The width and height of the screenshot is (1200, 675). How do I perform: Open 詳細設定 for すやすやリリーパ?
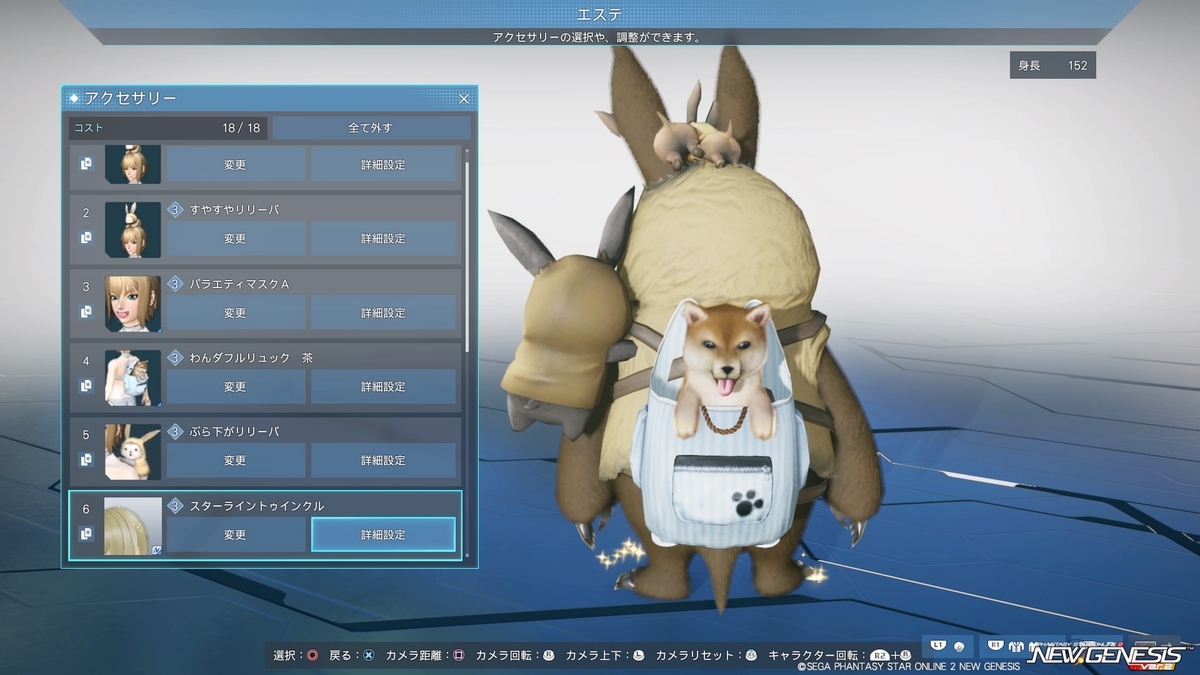click(x=383, y=239)
